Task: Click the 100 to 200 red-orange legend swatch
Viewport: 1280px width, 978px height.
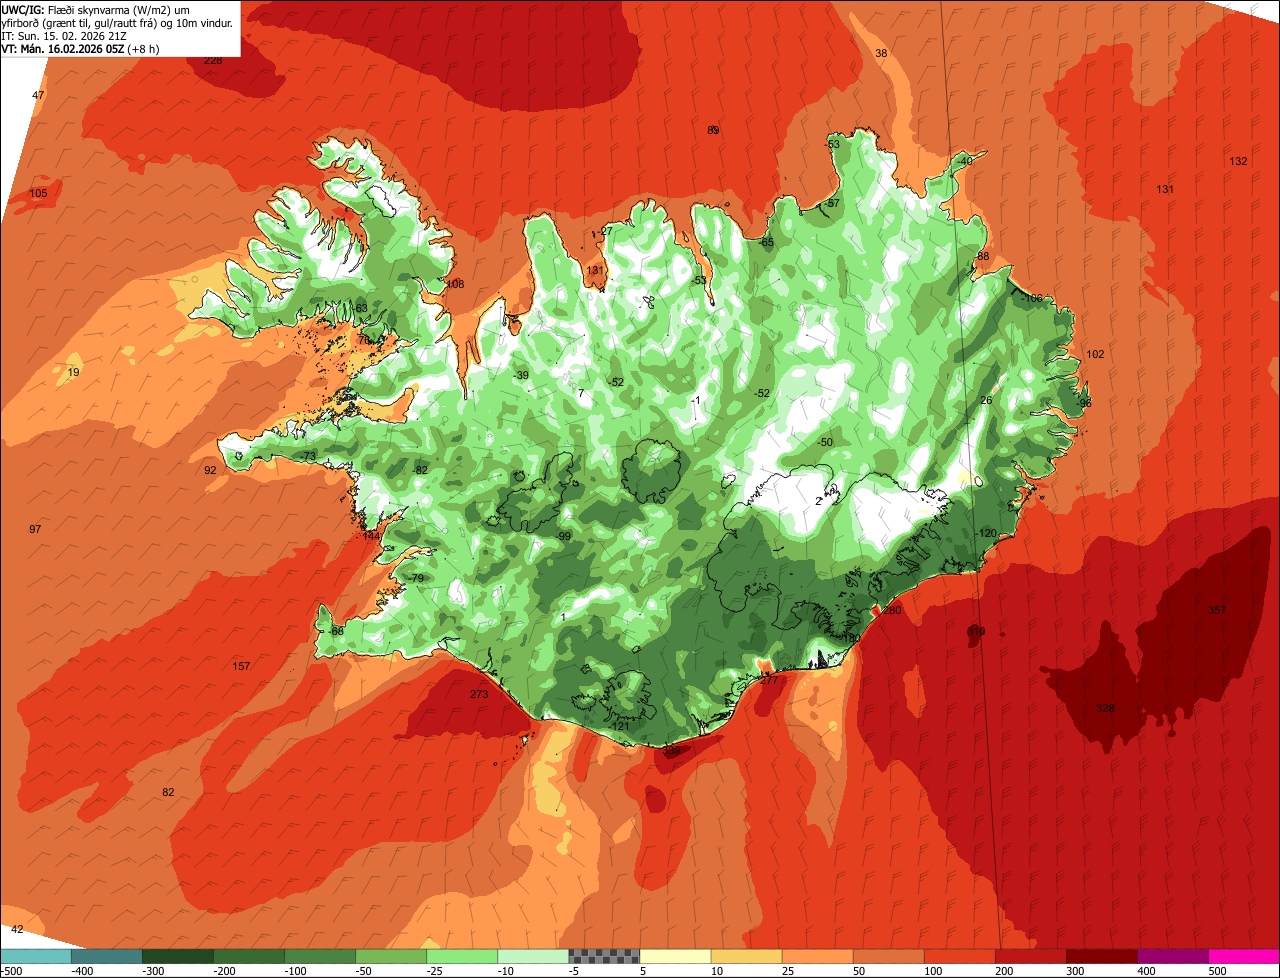Action: (960, 956)
